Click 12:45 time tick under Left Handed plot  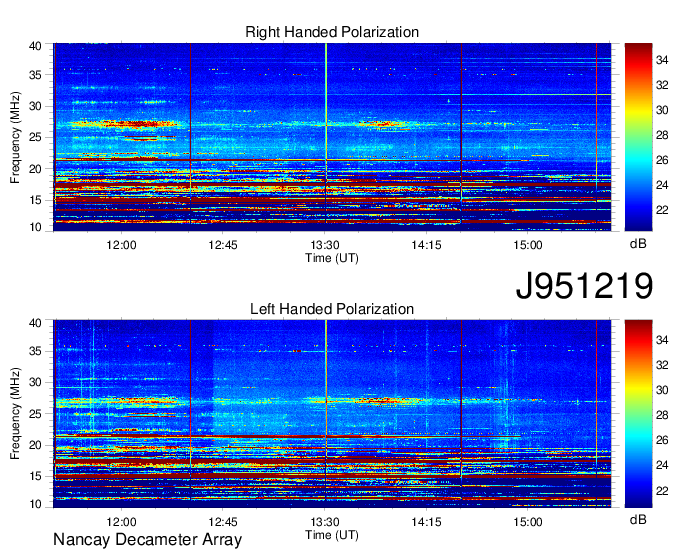(223, 522)
